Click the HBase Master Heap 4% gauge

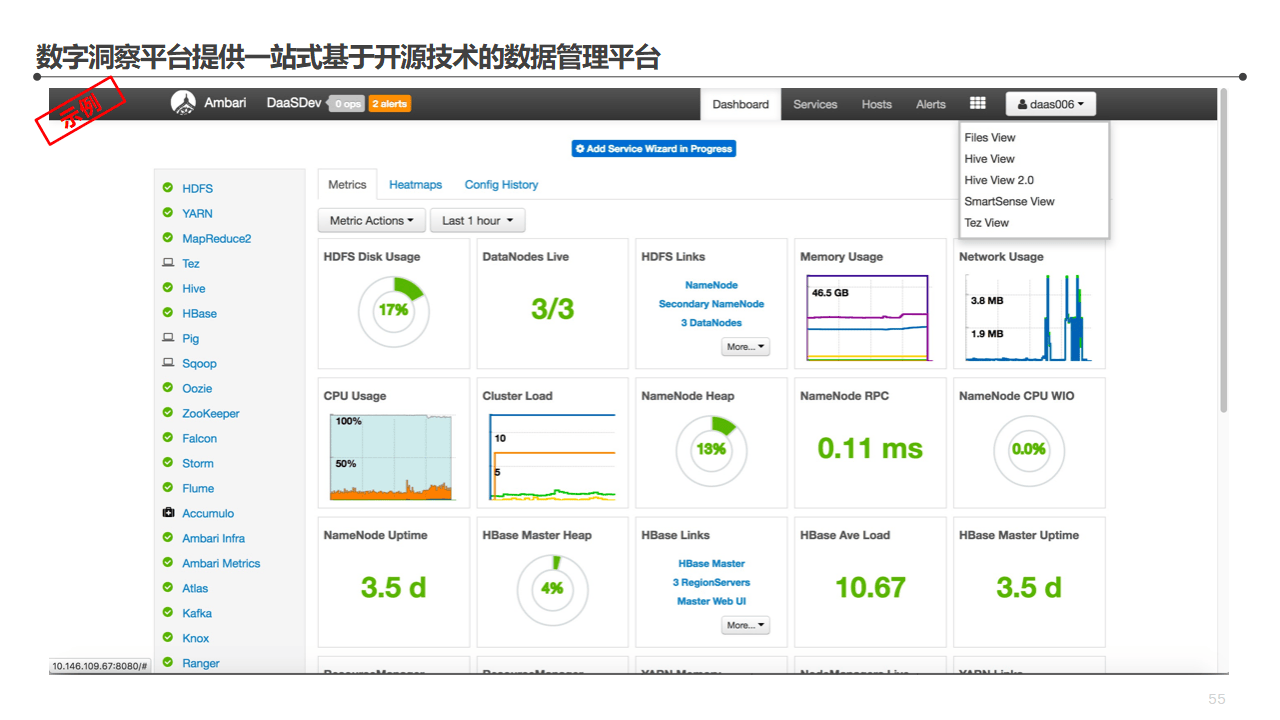pos(552,589)
